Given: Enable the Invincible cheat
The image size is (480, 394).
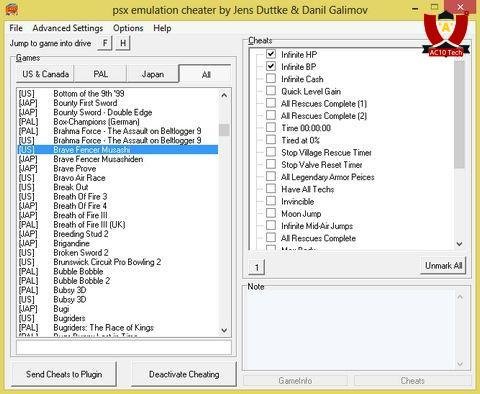Looking at the screenshot, I should point(271,201).
